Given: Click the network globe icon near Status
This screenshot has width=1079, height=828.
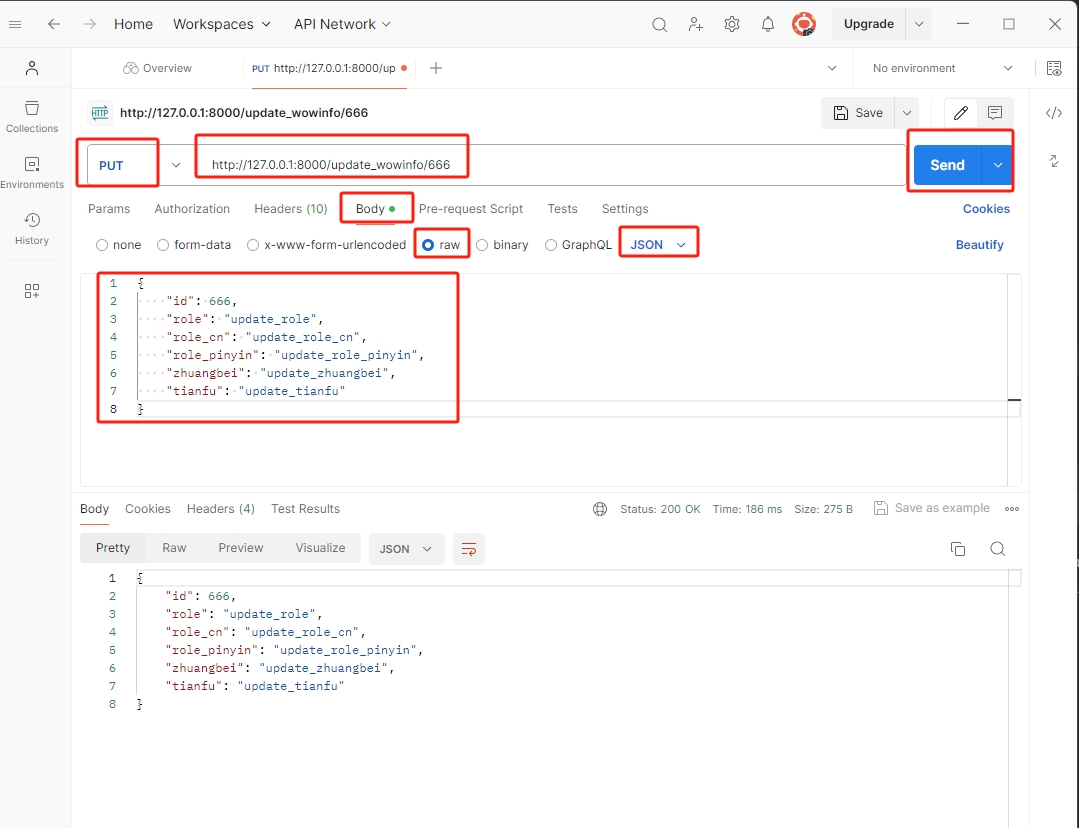Looking at the screenshot, I should coord(600,509).
